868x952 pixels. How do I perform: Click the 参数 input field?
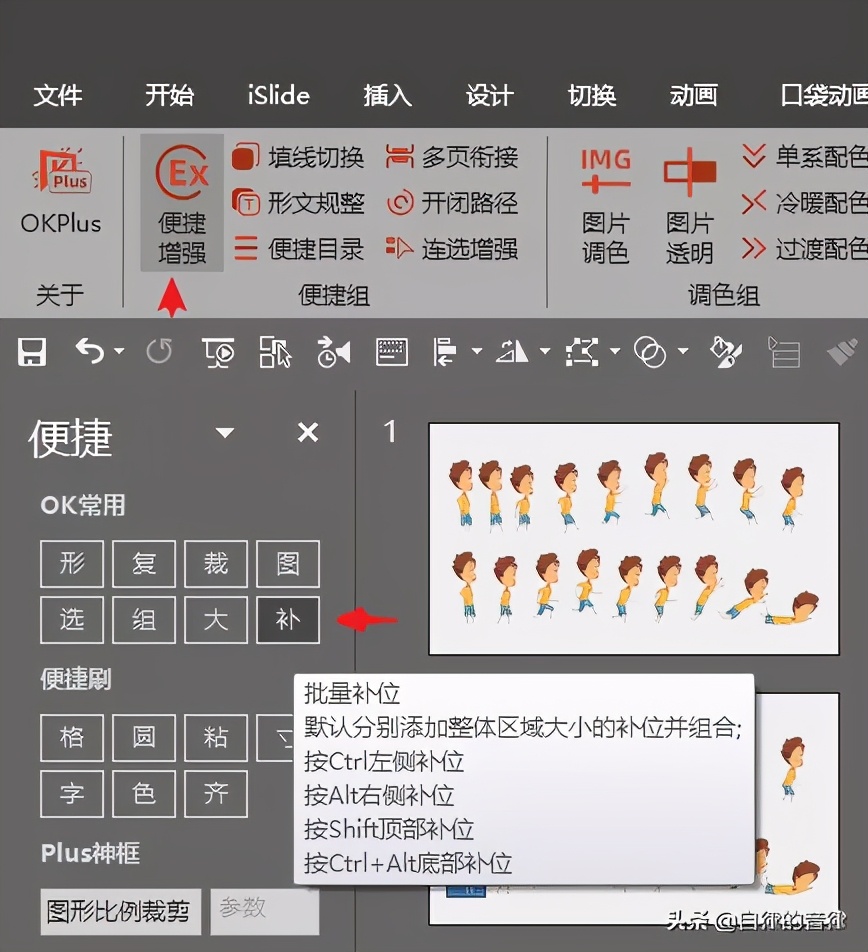click(265, 911)
